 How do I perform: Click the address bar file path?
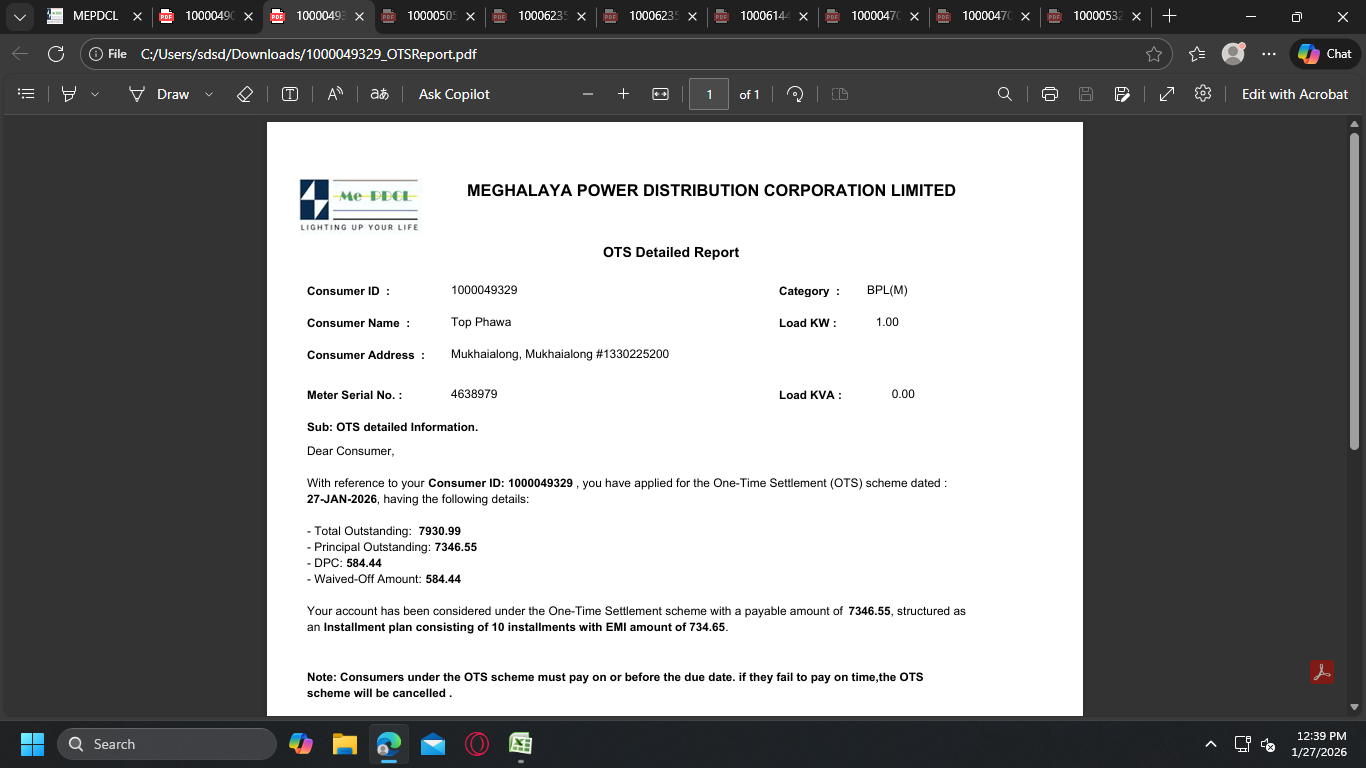pos(309,54)
